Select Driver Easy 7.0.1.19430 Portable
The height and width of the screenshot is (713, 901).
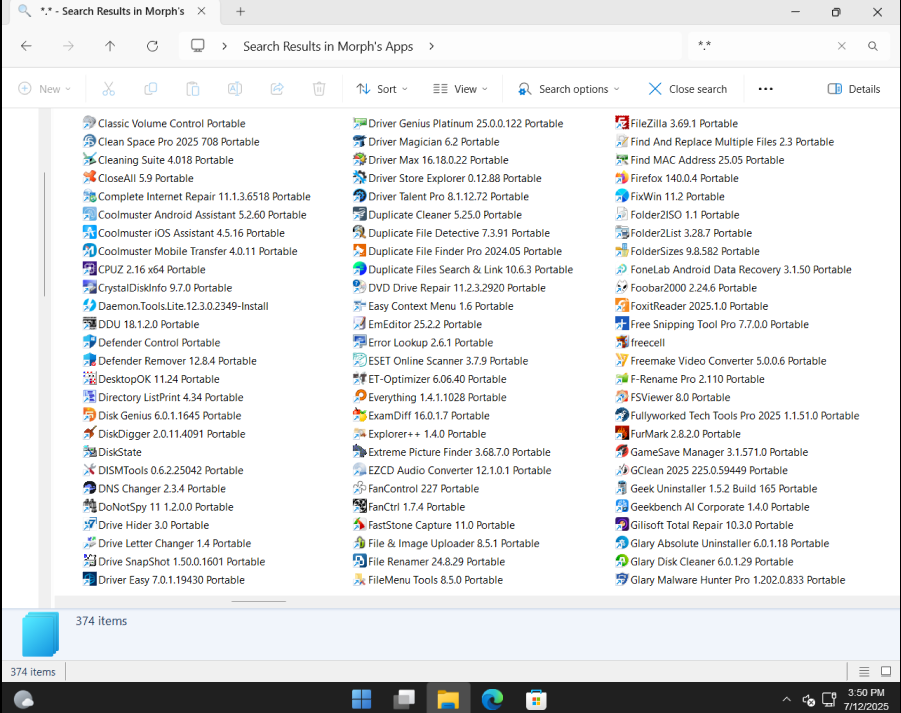pos(164,580)
